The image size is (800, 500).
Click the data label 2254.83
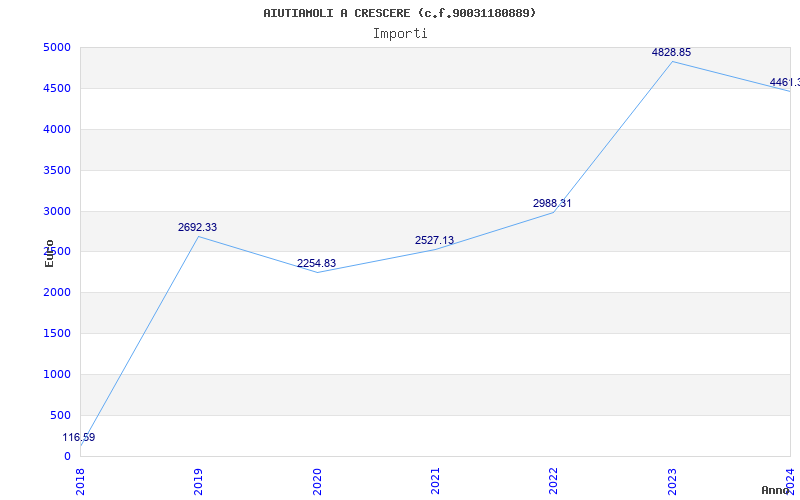316,263
